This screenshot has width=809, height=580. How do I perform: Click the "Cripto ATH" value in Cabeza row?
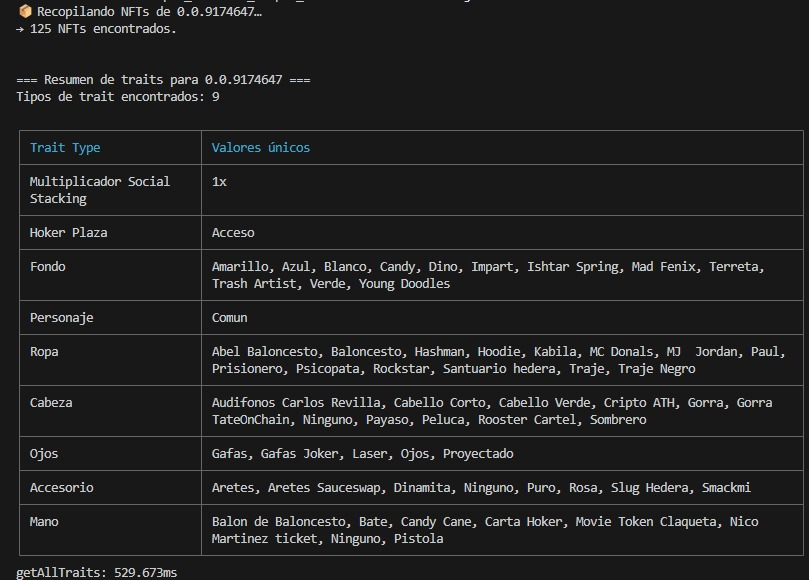[x=639, y=402]
